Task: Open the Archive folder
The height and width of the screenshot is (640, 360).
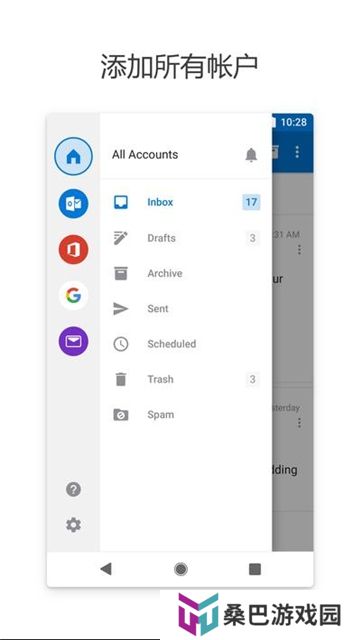Action: point(186,273)
